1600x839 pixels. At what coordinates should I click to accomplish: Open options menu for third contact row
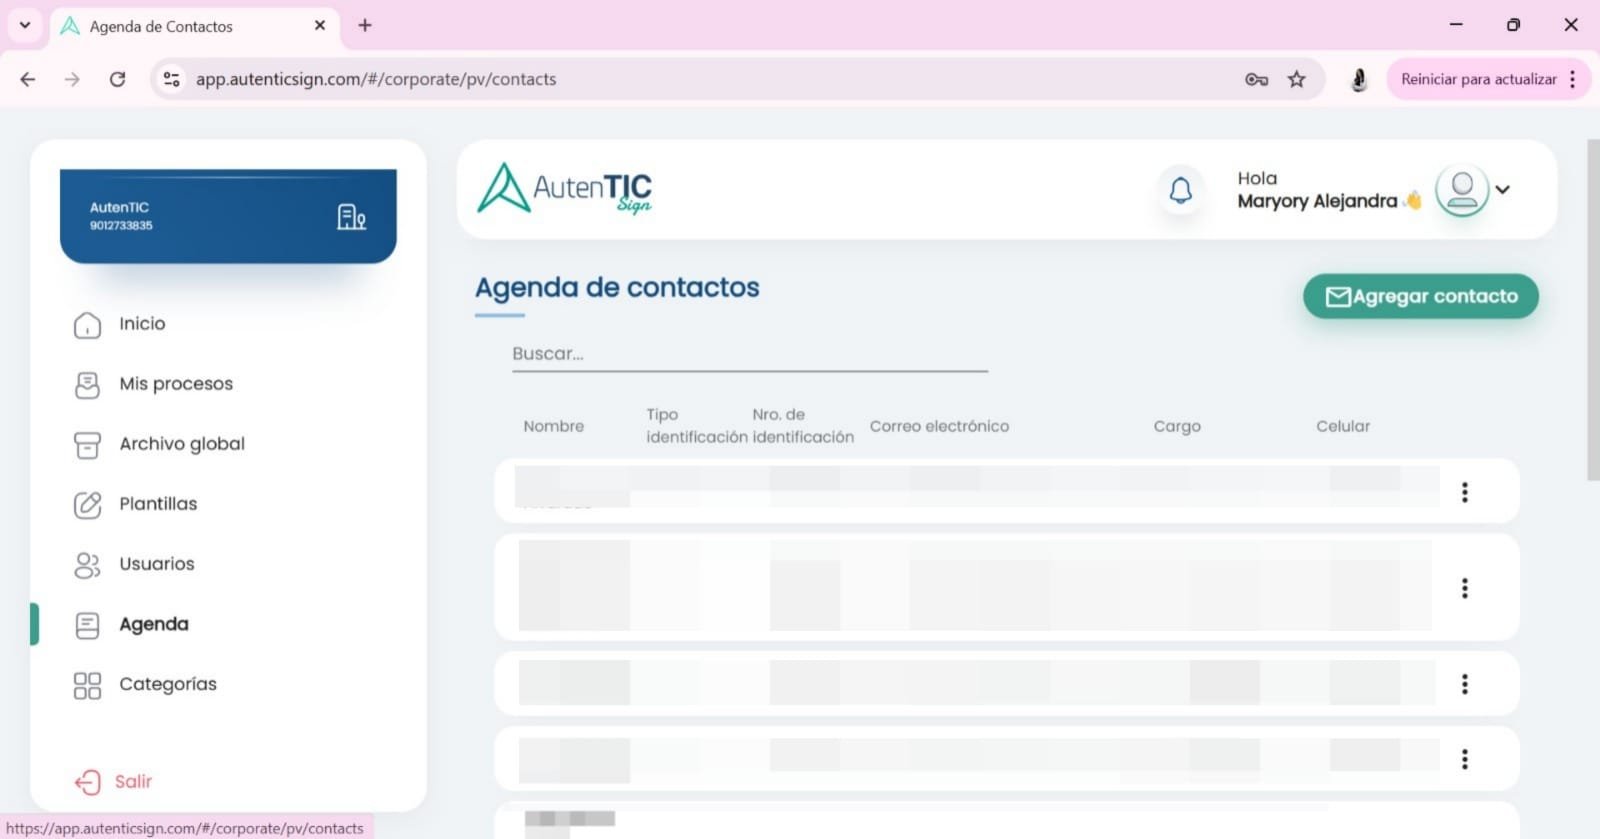(x=1464, y=684)
